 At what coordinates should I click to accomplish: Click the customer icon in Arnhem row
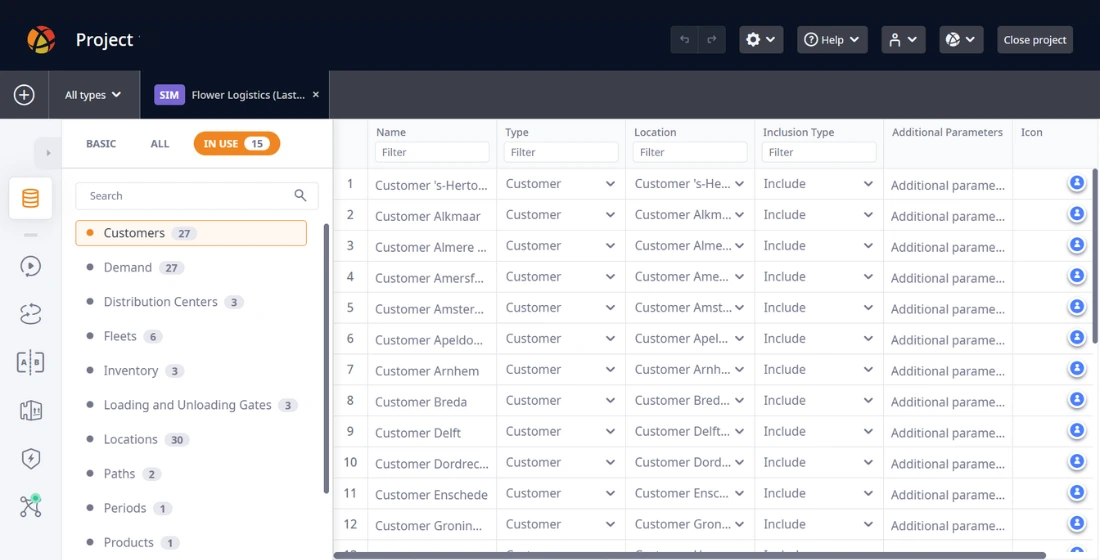(1077, 368)
